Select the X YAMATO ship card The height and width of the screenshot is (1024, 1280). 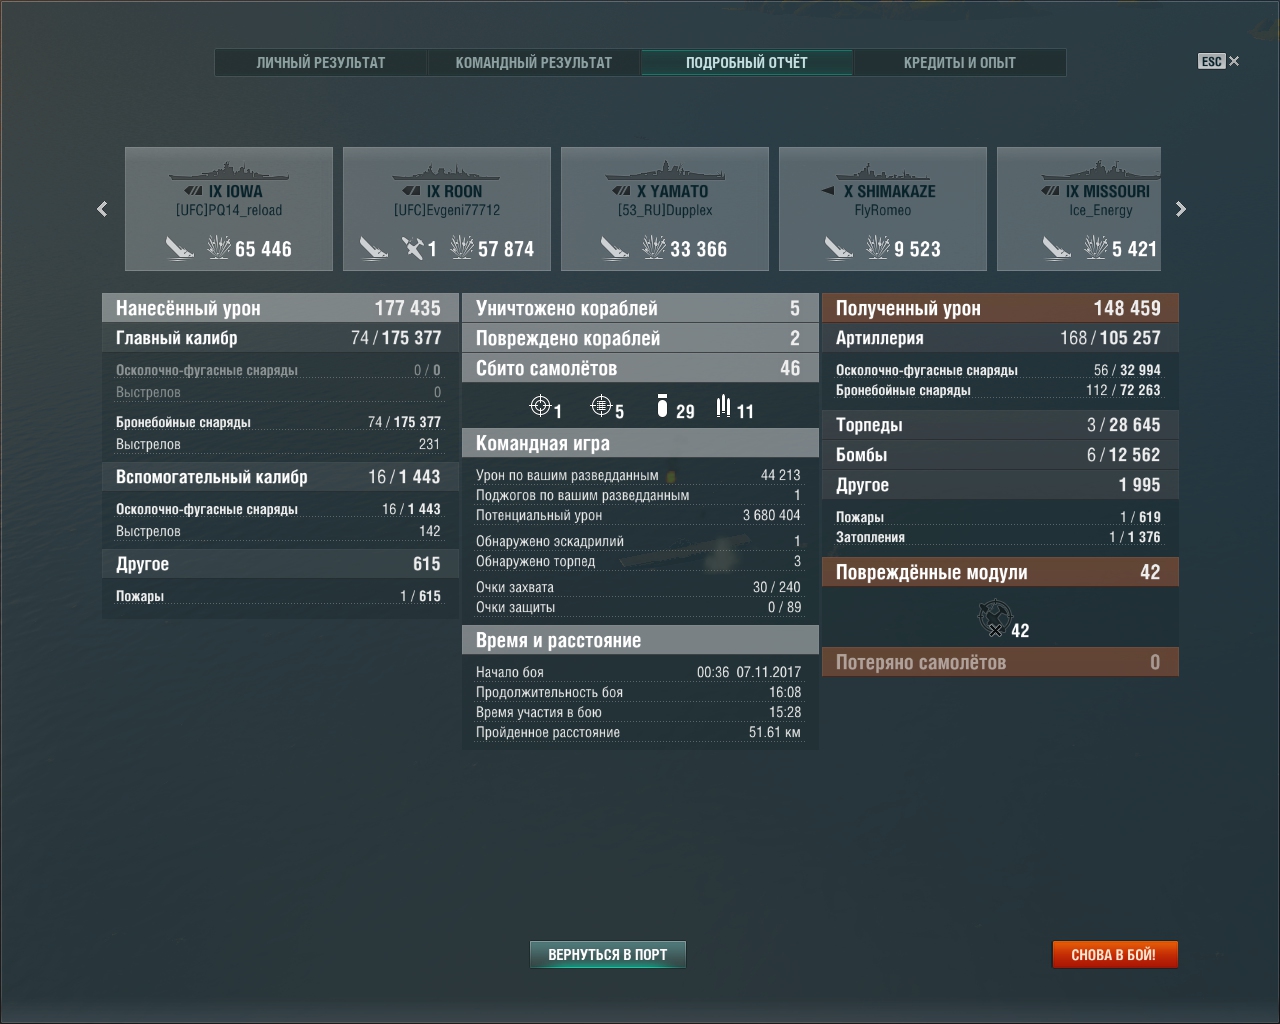(x=665, y=209)
